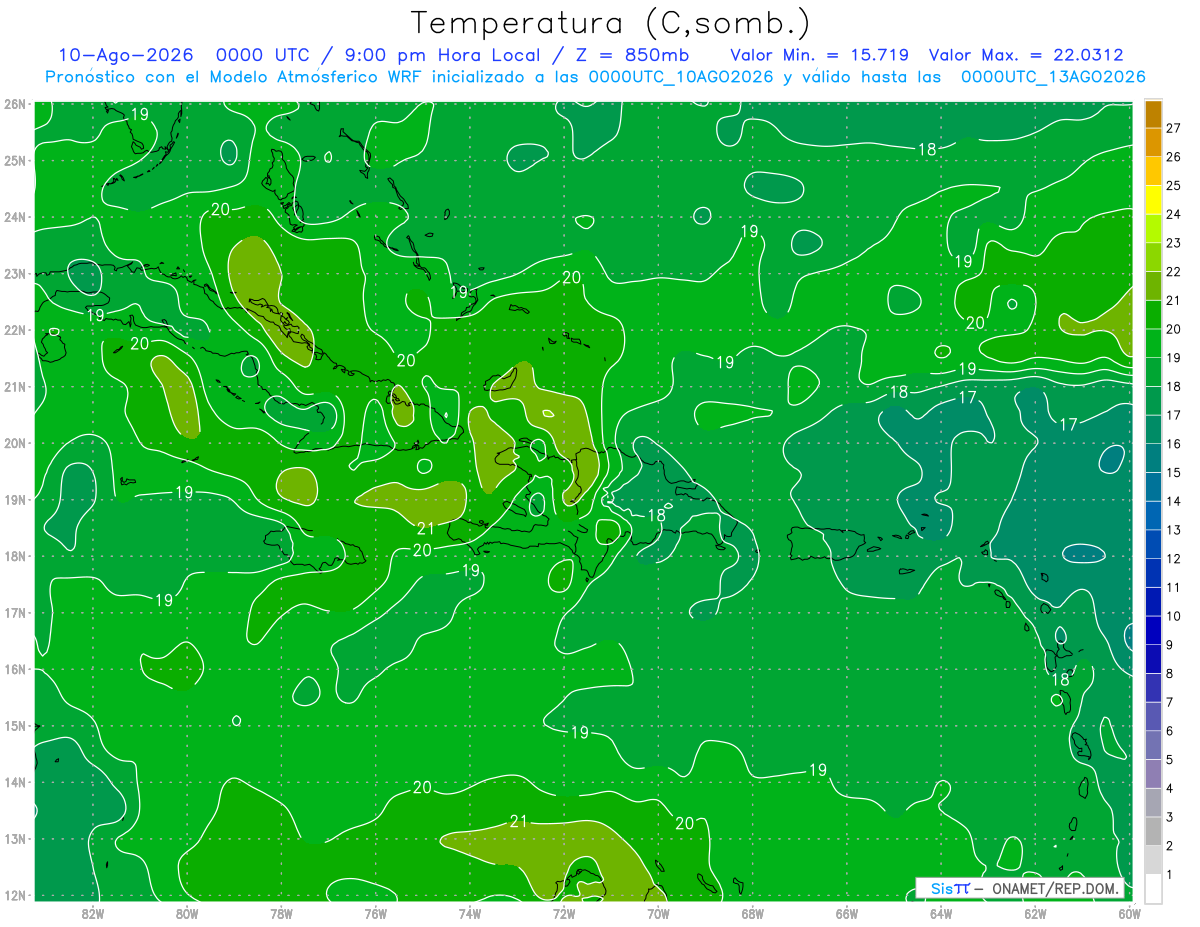Click legend value 22 on the color scale
The image size is (1200, 927).
(x=1174, y=272)
